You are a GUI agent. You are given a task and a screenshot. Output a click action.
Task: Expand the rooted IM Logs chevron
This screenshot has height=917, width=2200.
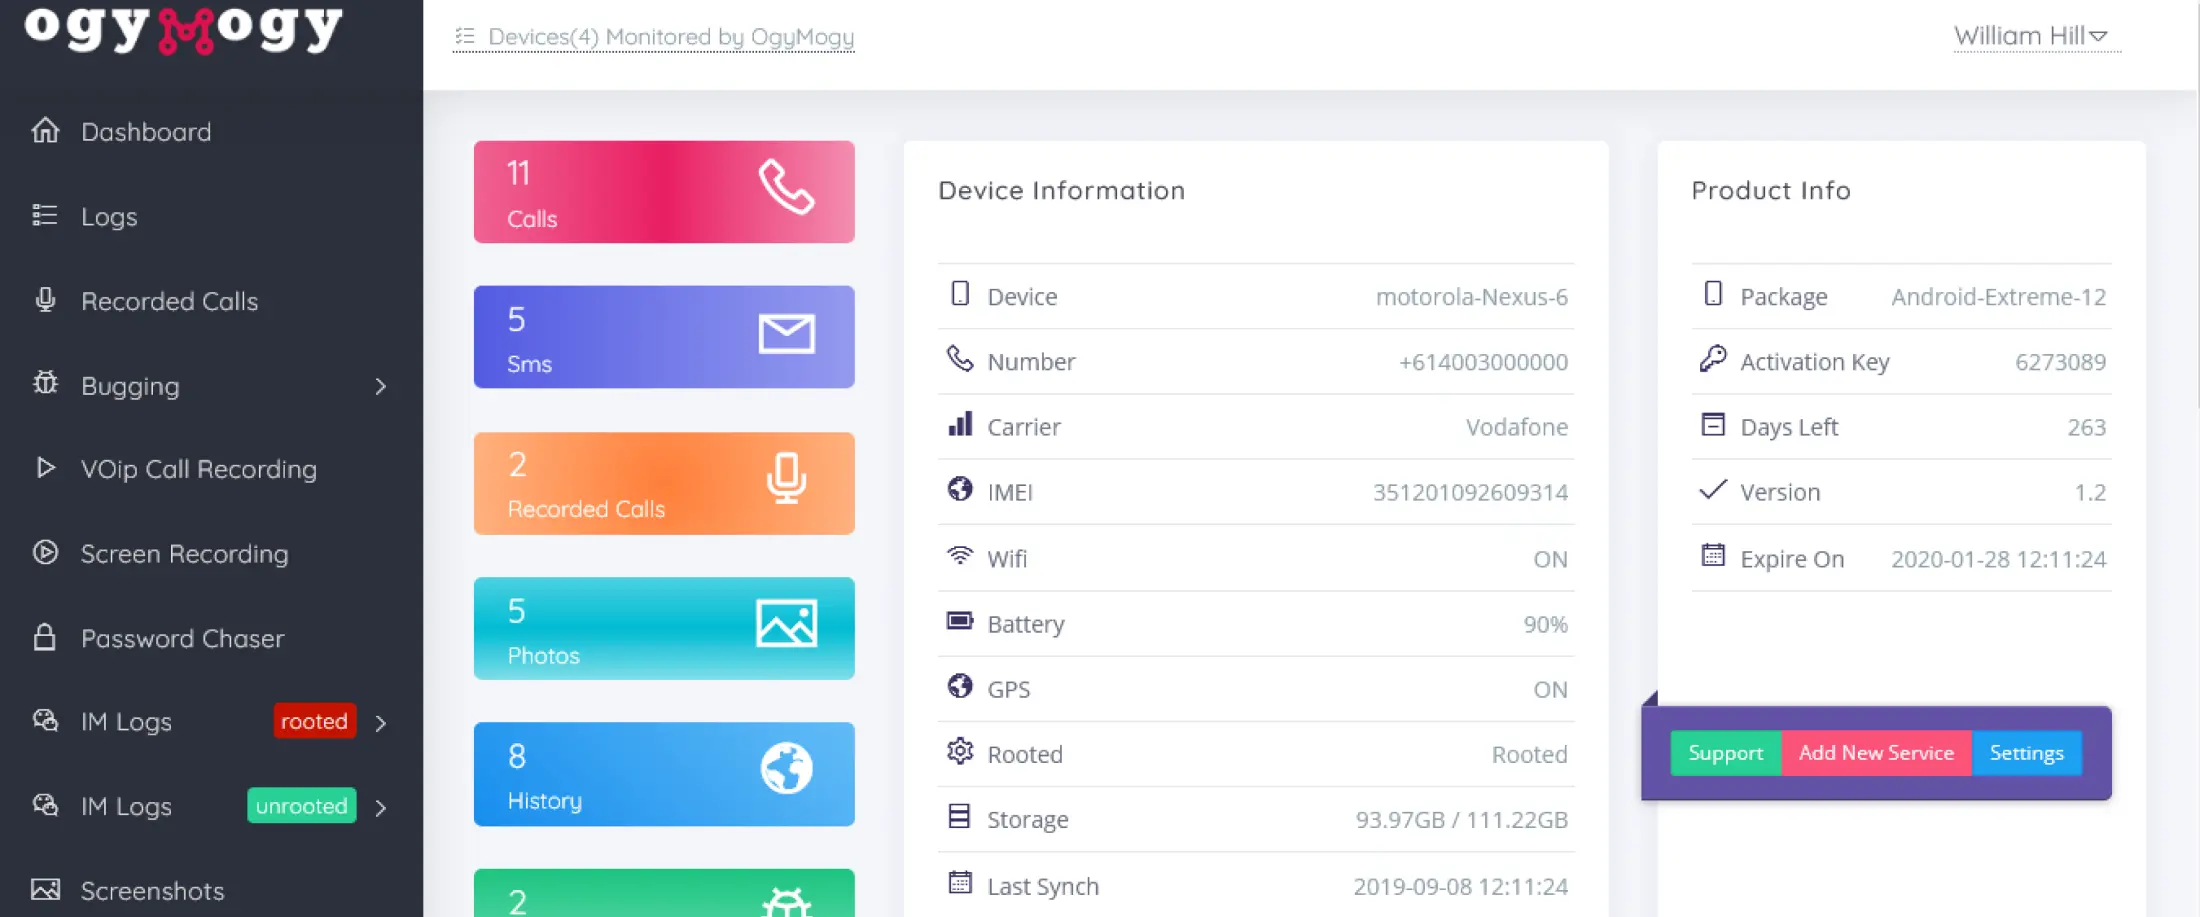(380, 722)
